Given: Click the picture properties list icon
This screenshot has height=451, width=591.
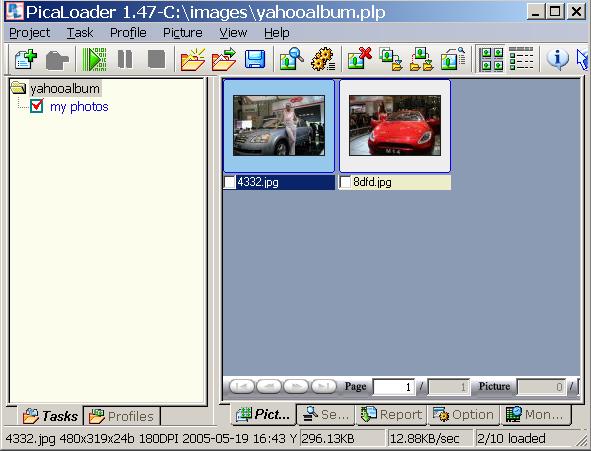Looking at the screenshot, I should pyautogui.click(x=453, y=59).
